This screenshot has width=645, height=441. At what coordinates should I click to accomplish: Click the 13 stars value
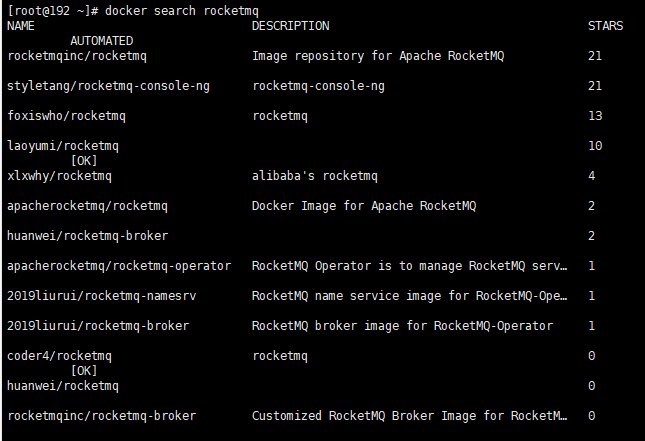pyautogui.click(x=595, y=116)
